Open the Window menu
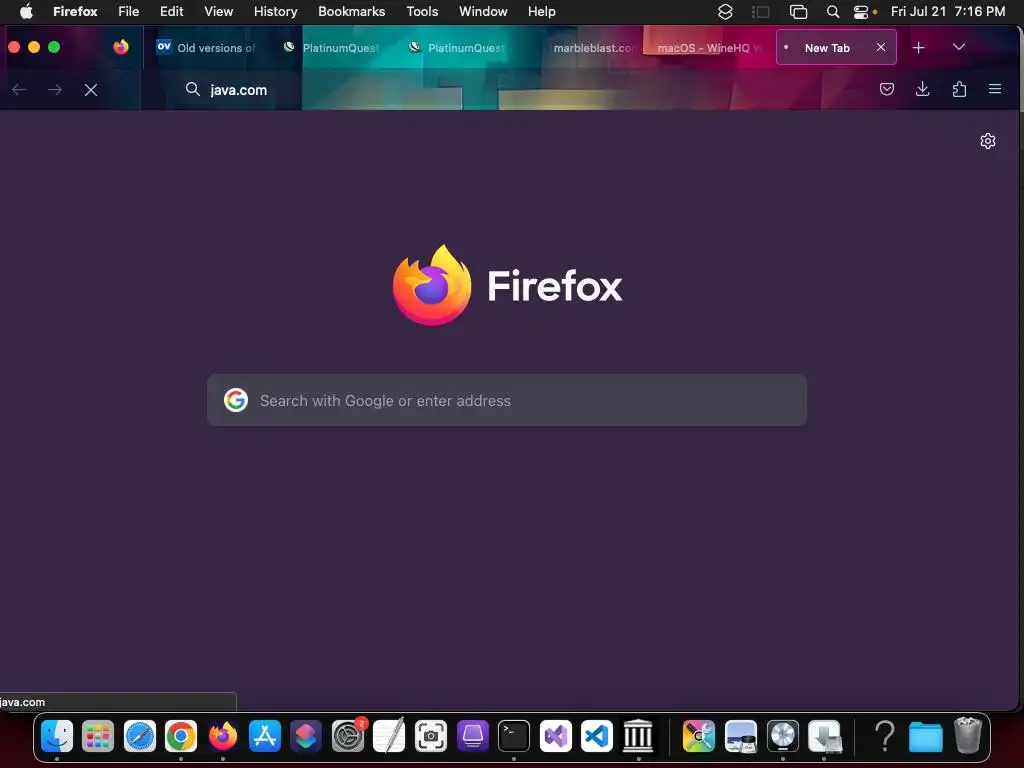This screenshot has width=1024, height=768. 483,12
